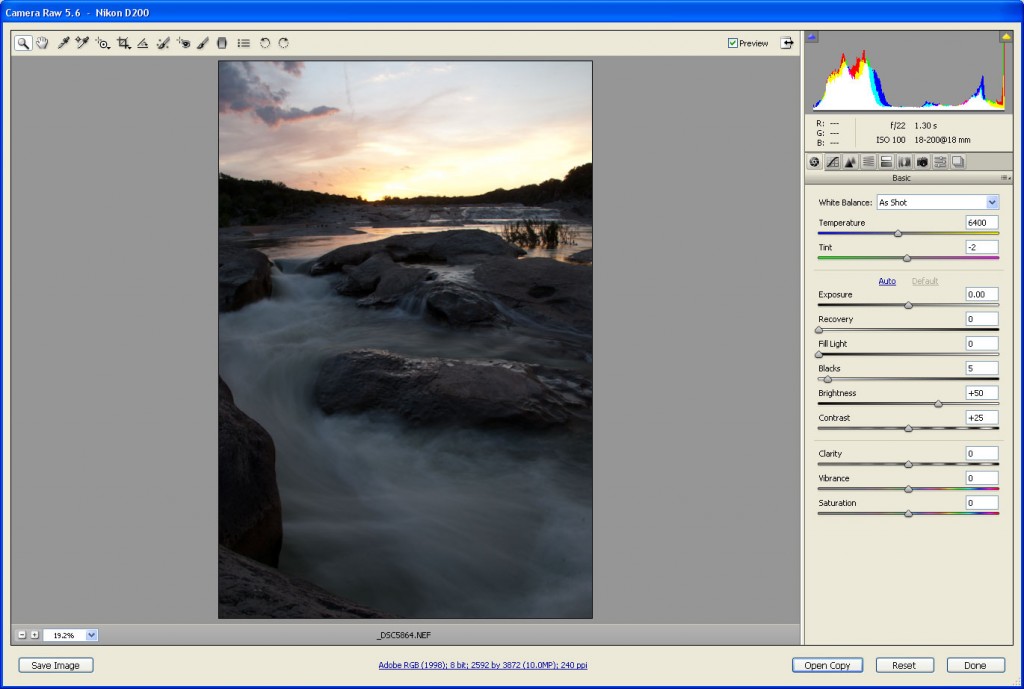Toggle the Preview checkbox

733,43
